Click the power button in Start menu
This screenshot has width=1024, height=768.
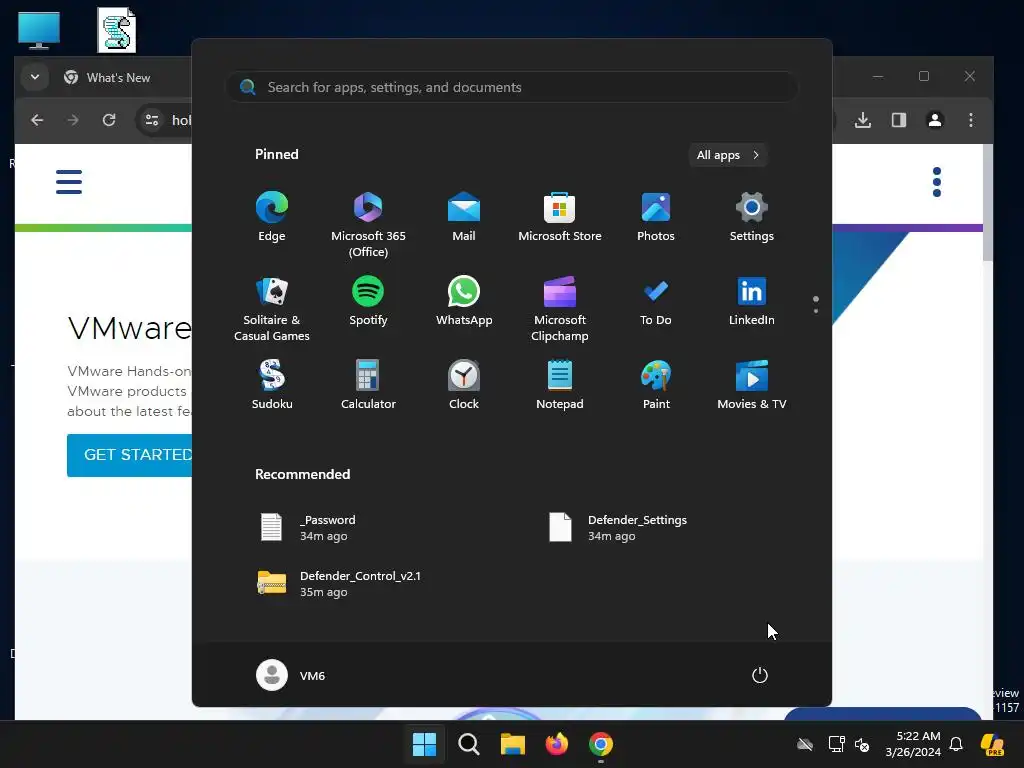[x=760, y=675]
